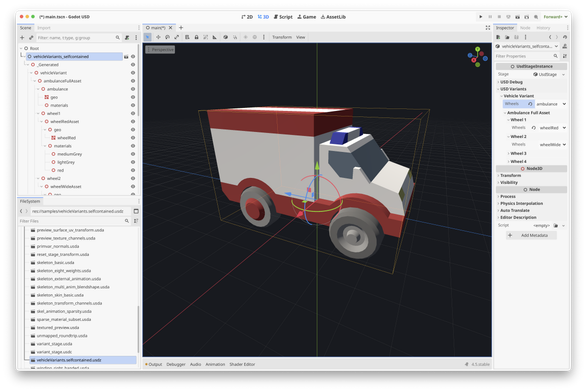Screen dimensions: 587x392
Task: Choose the Scale Mode tool
Action: 177,37
